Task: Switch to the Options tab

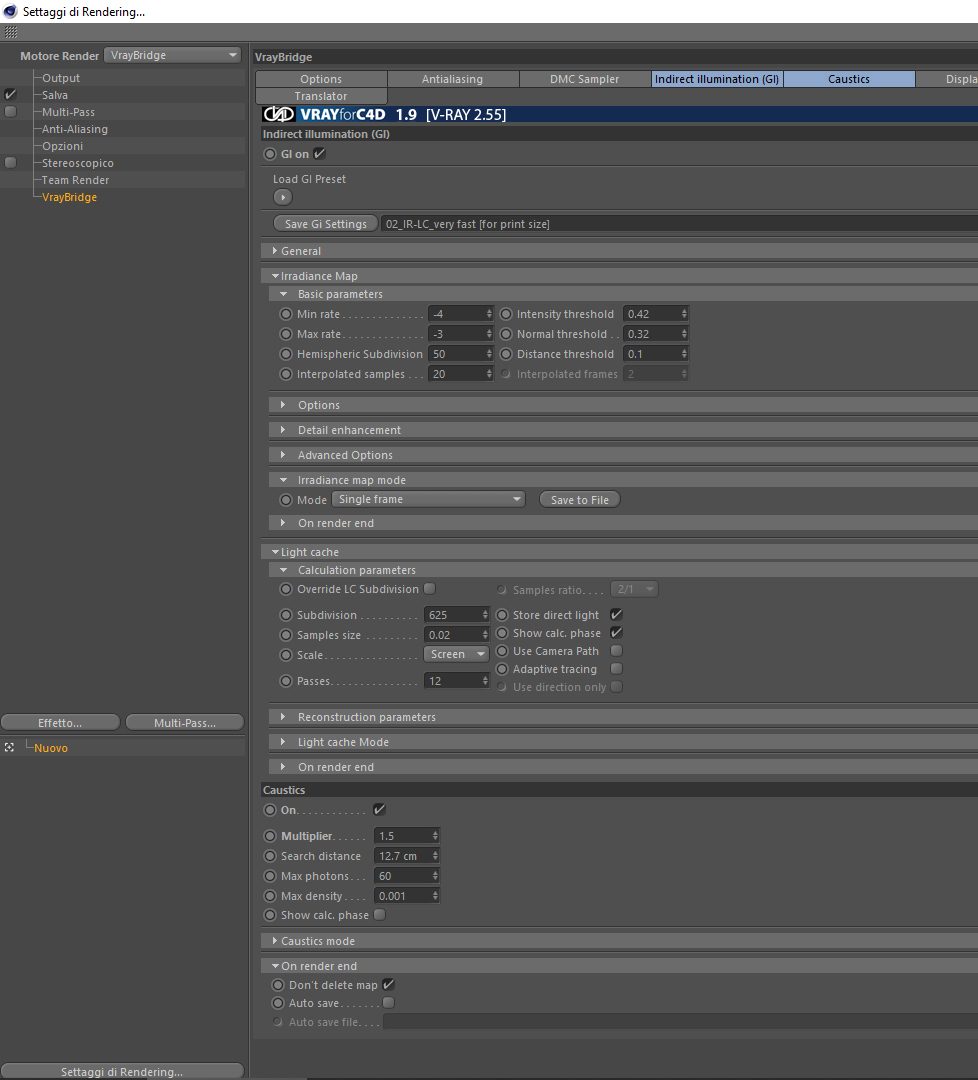Action: 321,79
